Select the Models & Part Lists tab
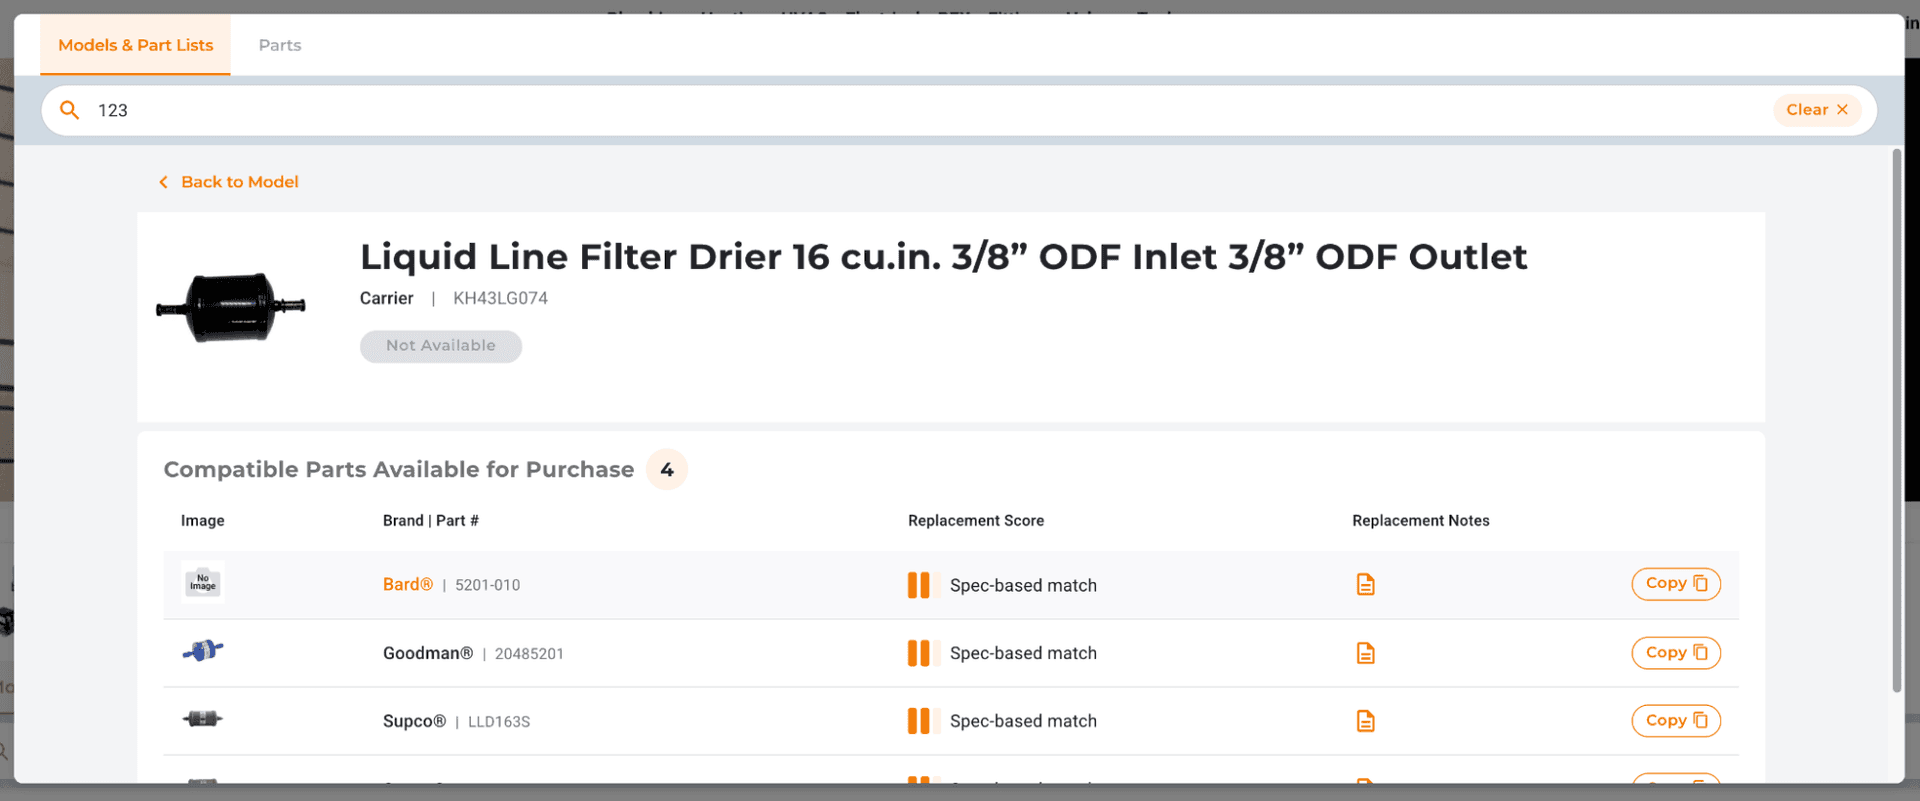 [136, 45]
